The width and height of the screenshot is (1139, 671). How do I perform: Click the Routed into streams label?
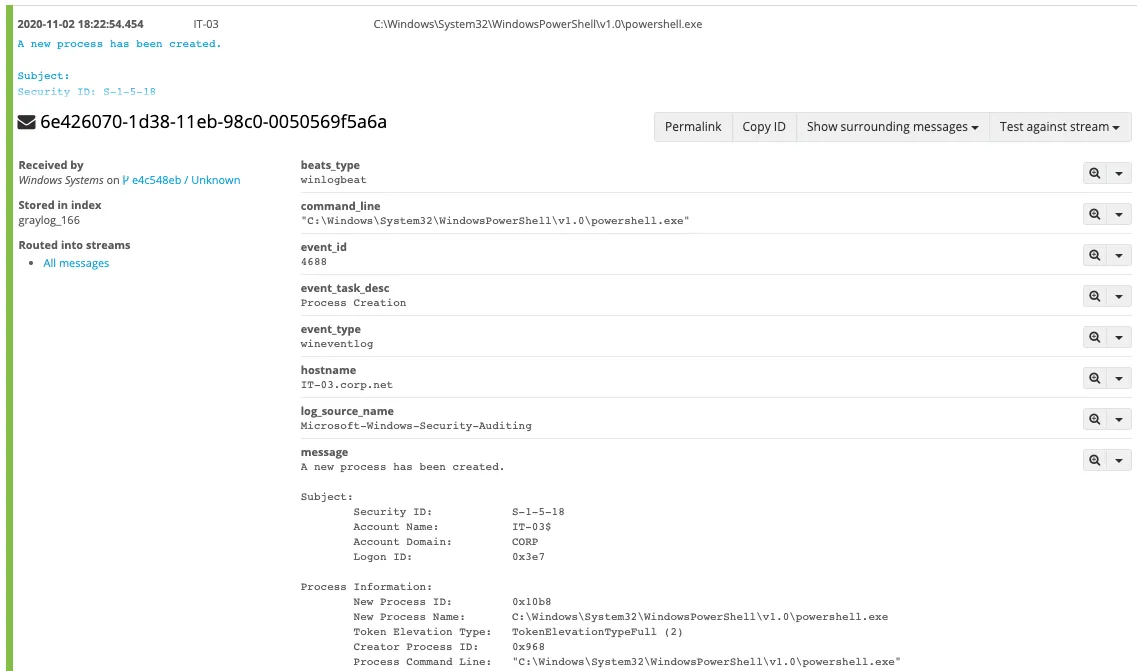point(74,245)
